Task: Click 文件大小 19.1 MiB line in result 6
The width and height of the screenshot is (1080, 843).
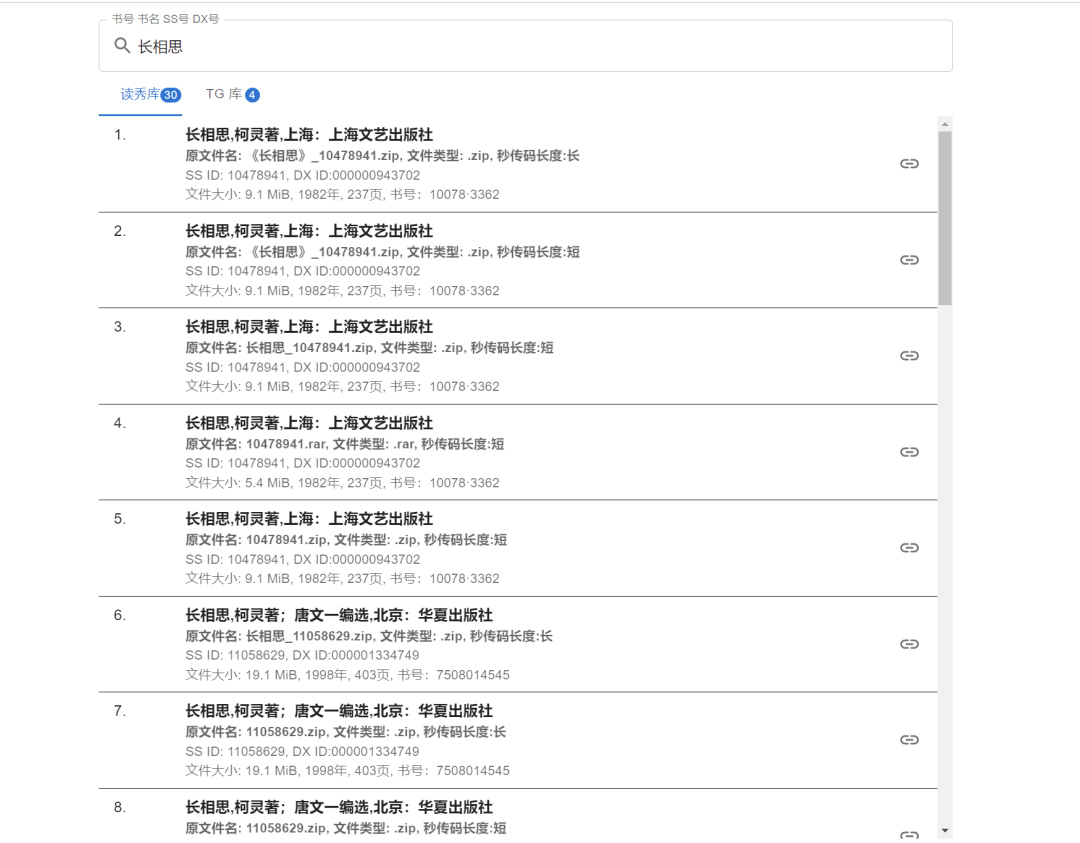Action: pos(347,675)
